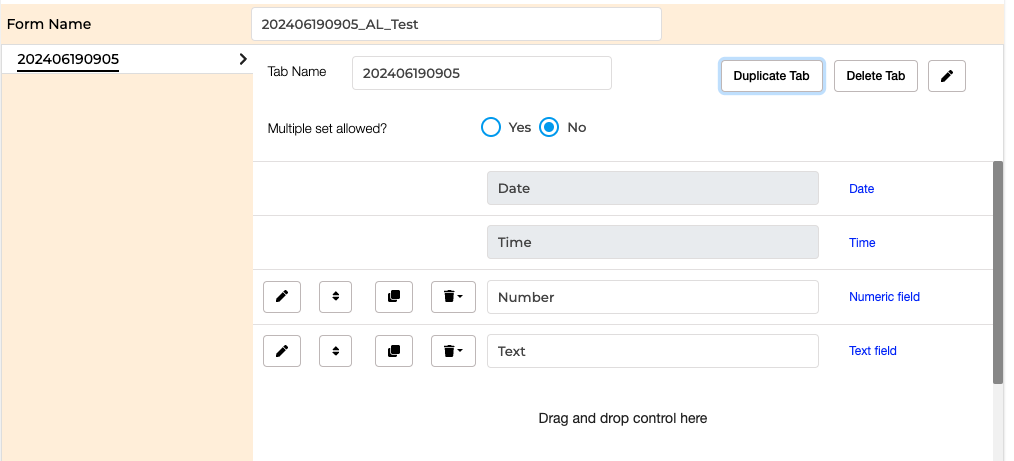Image resolution: width=1014 pixels, height=461 pixels.
Task: Click the vertical scrollbar of field list
Action: (x=998, y=273)
